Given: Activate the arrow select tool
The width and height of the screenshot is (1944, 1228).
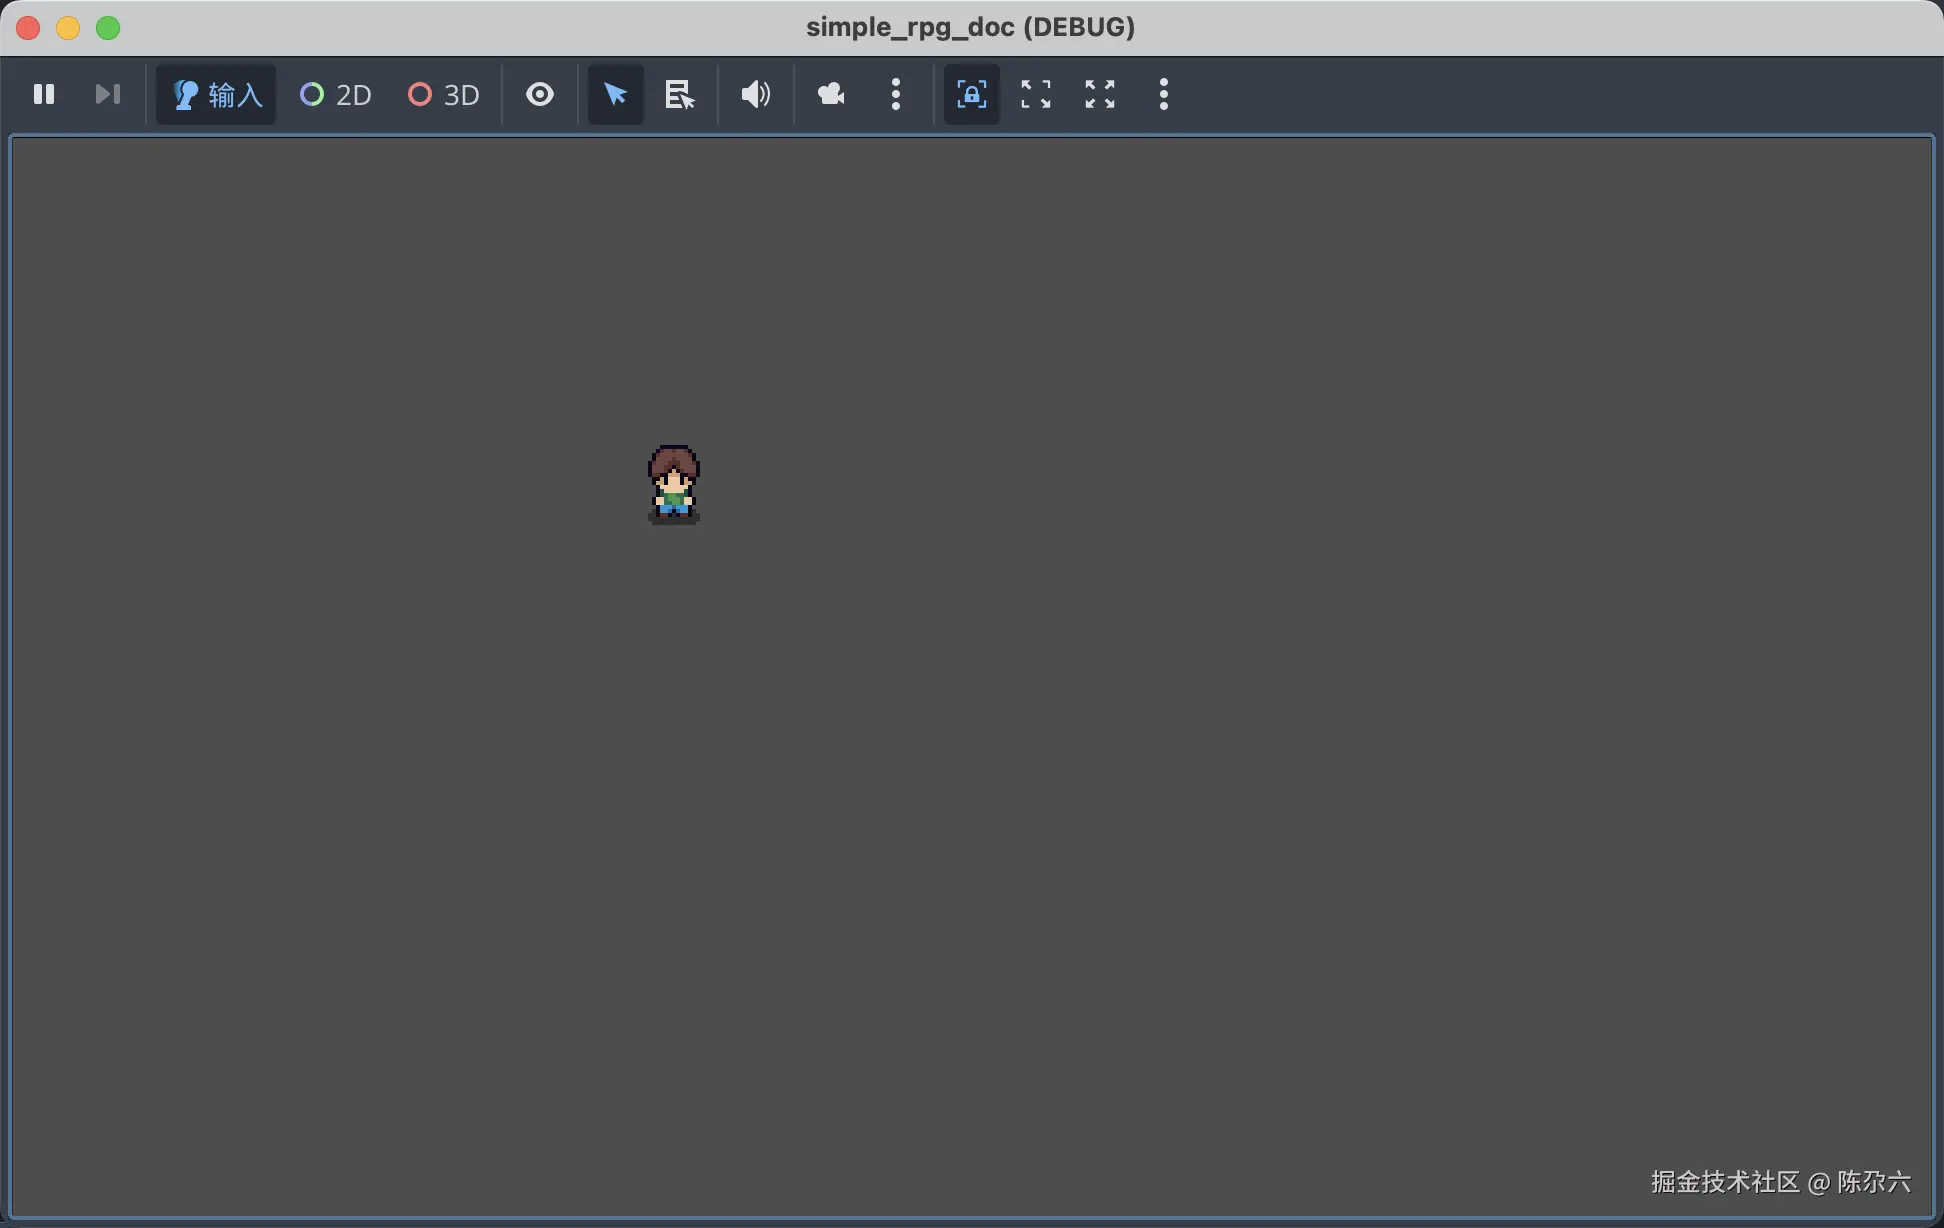Looking at the screenshot, I should (x=615, y=94).
